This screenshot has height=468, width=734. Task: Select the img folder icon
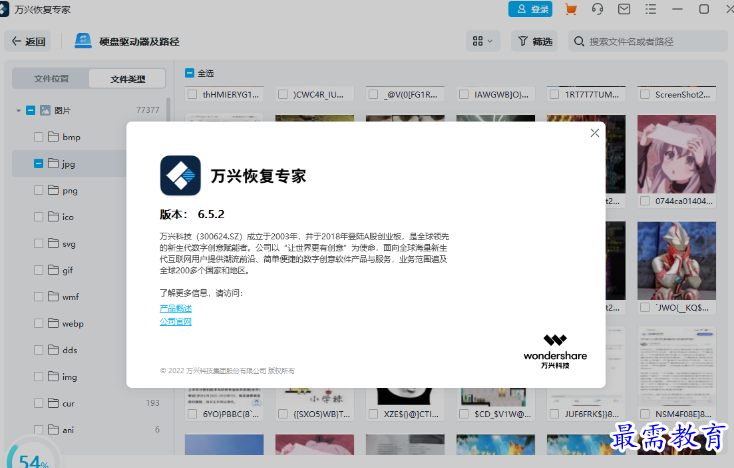(53, 376)
